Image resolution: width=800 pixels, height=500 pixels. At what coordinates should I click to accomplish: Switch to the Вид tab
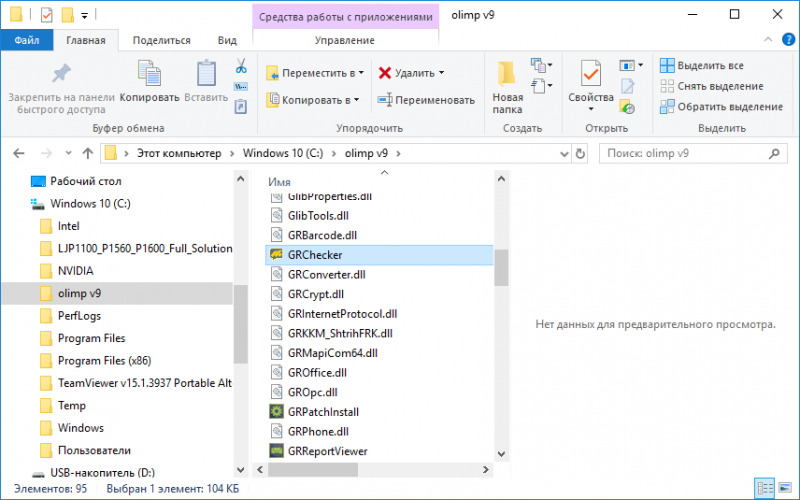tap(227, 40)
